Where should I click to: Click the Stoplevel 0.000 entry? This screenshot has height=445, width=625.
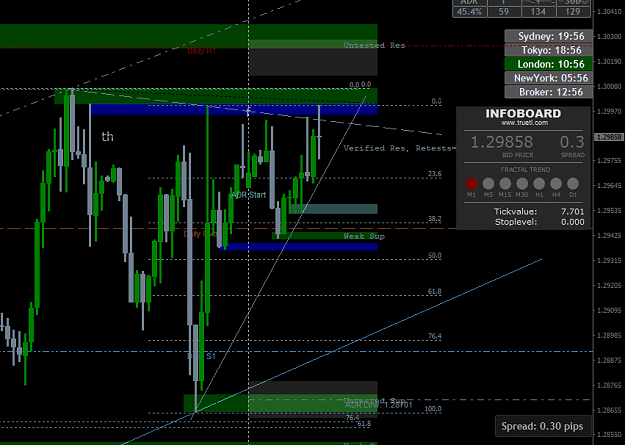[539, 222]
